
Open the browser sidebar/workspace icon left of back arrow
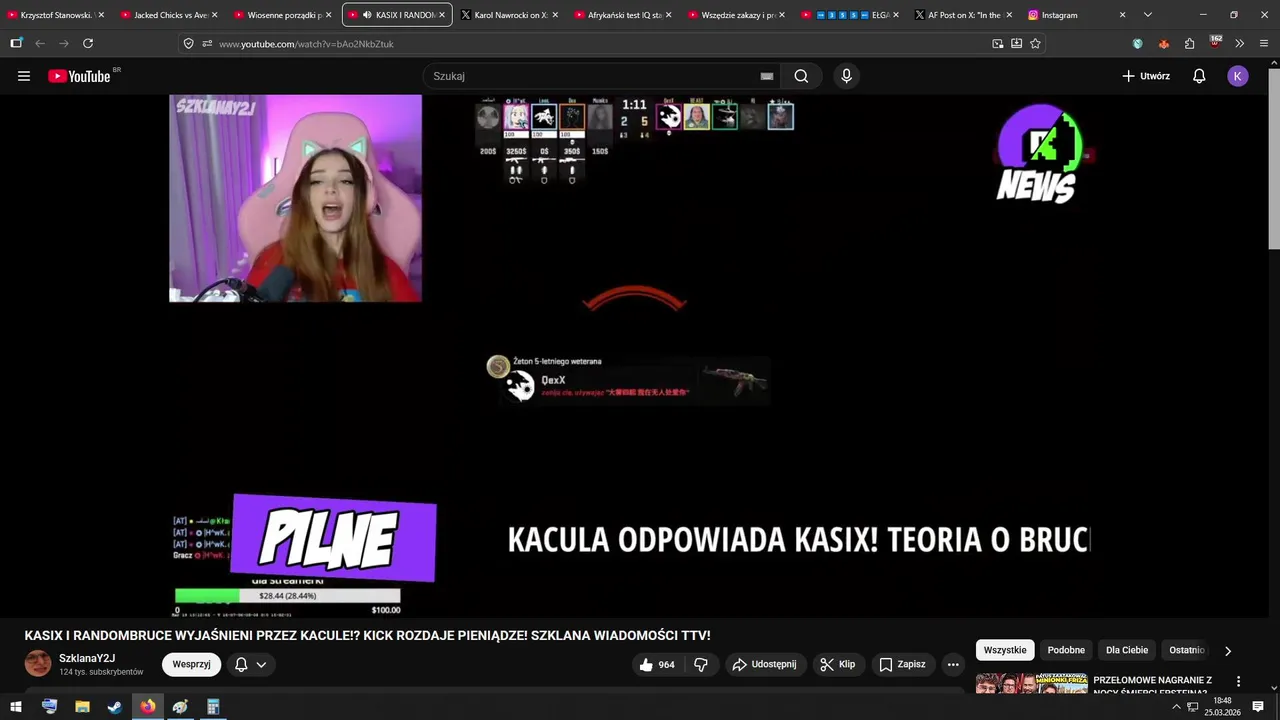coord(16,43)
